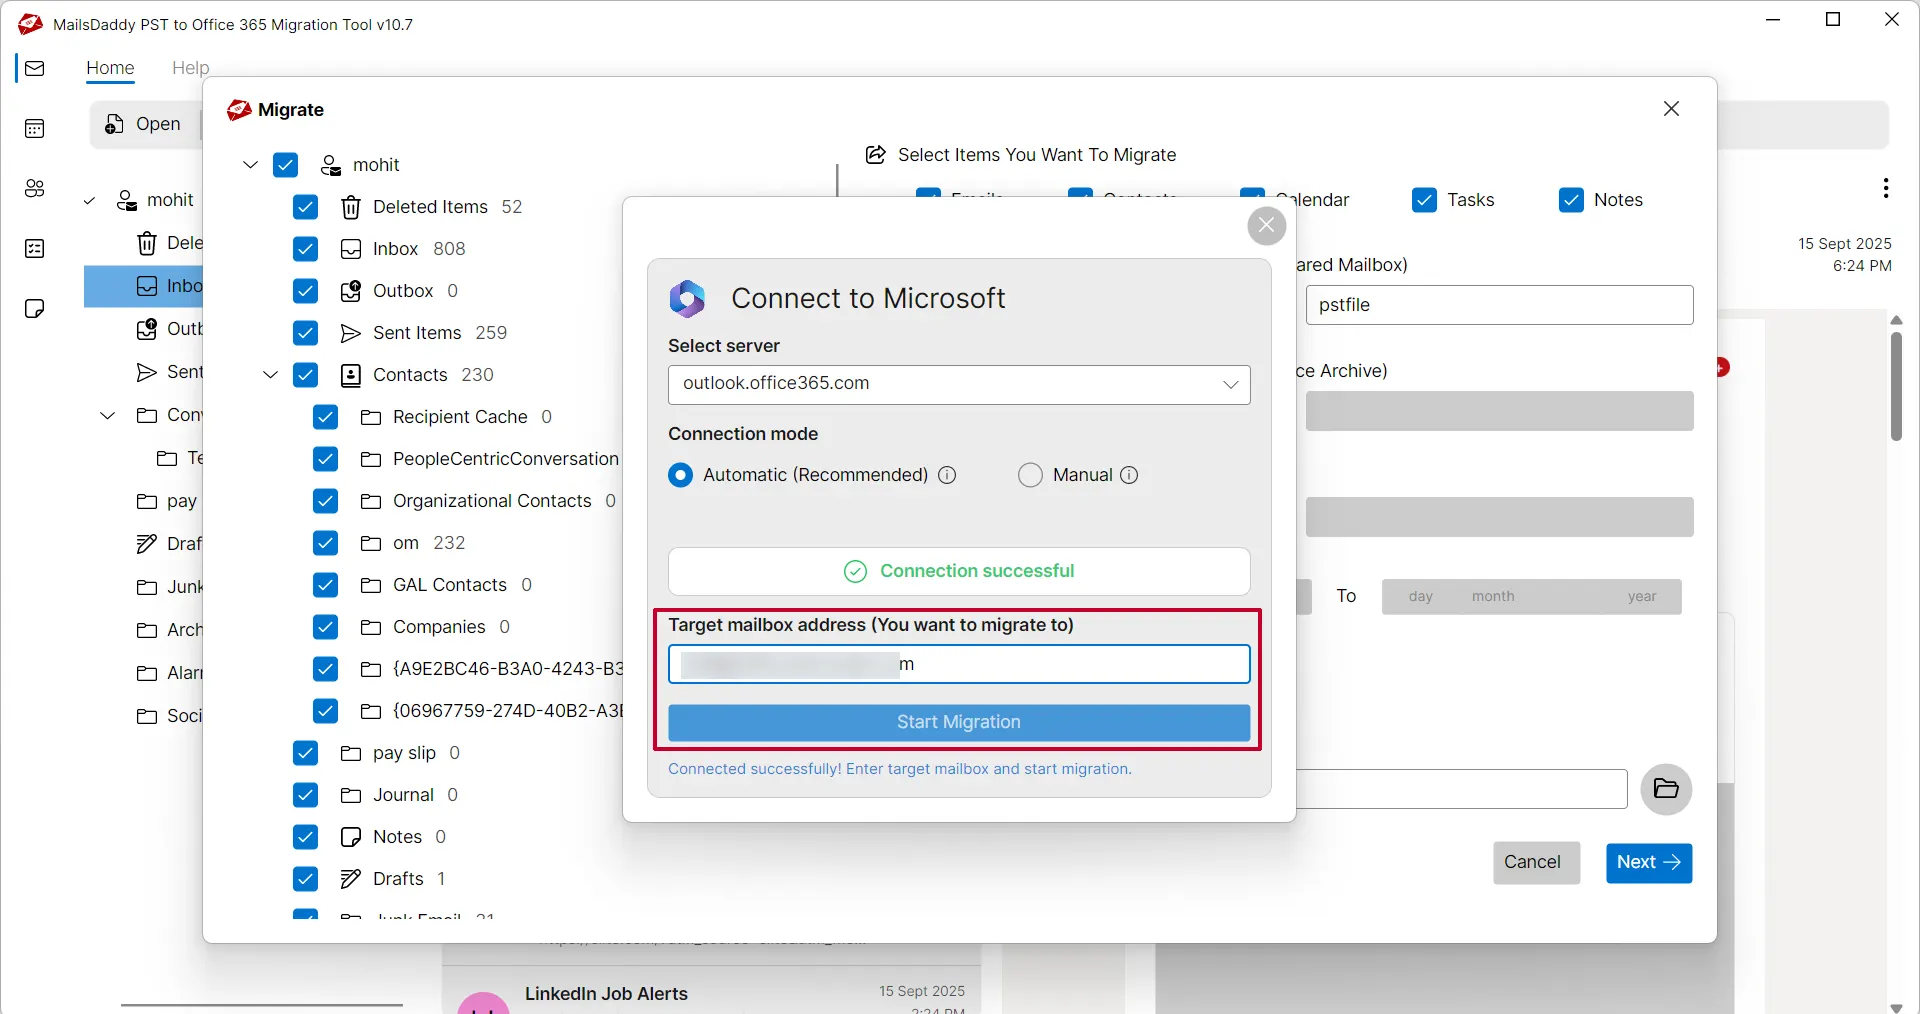Image resolution: width=1920 pixels, height=1014 pixels.
Task: Collapse mohit in the main folder pane
Action: (x=90, y=201)
